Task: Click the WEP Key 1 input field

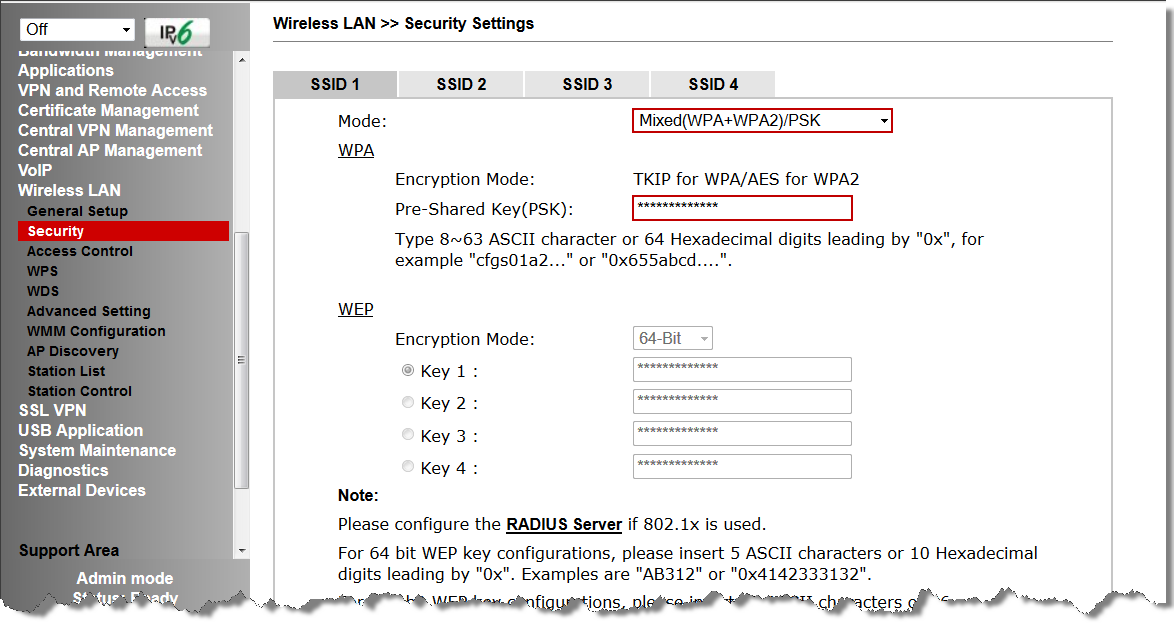Action: coord(742,369)
